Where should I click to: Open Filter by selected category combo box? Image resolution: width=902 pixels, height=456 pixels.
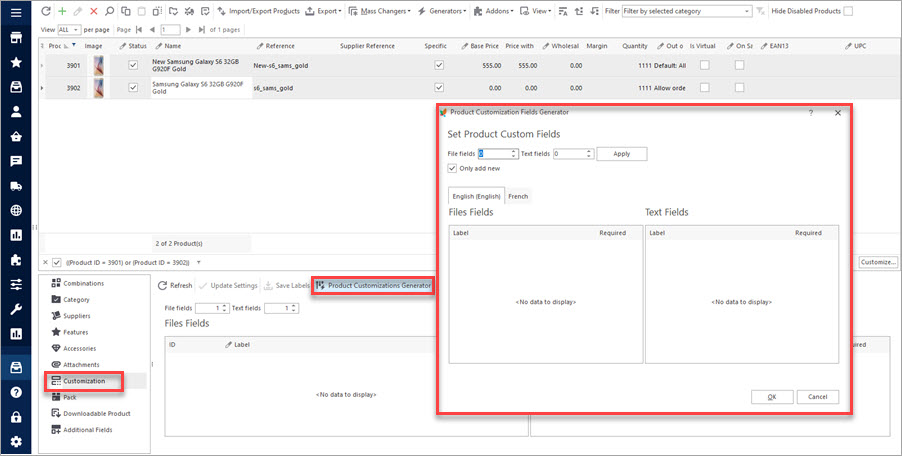coord(687,11)
